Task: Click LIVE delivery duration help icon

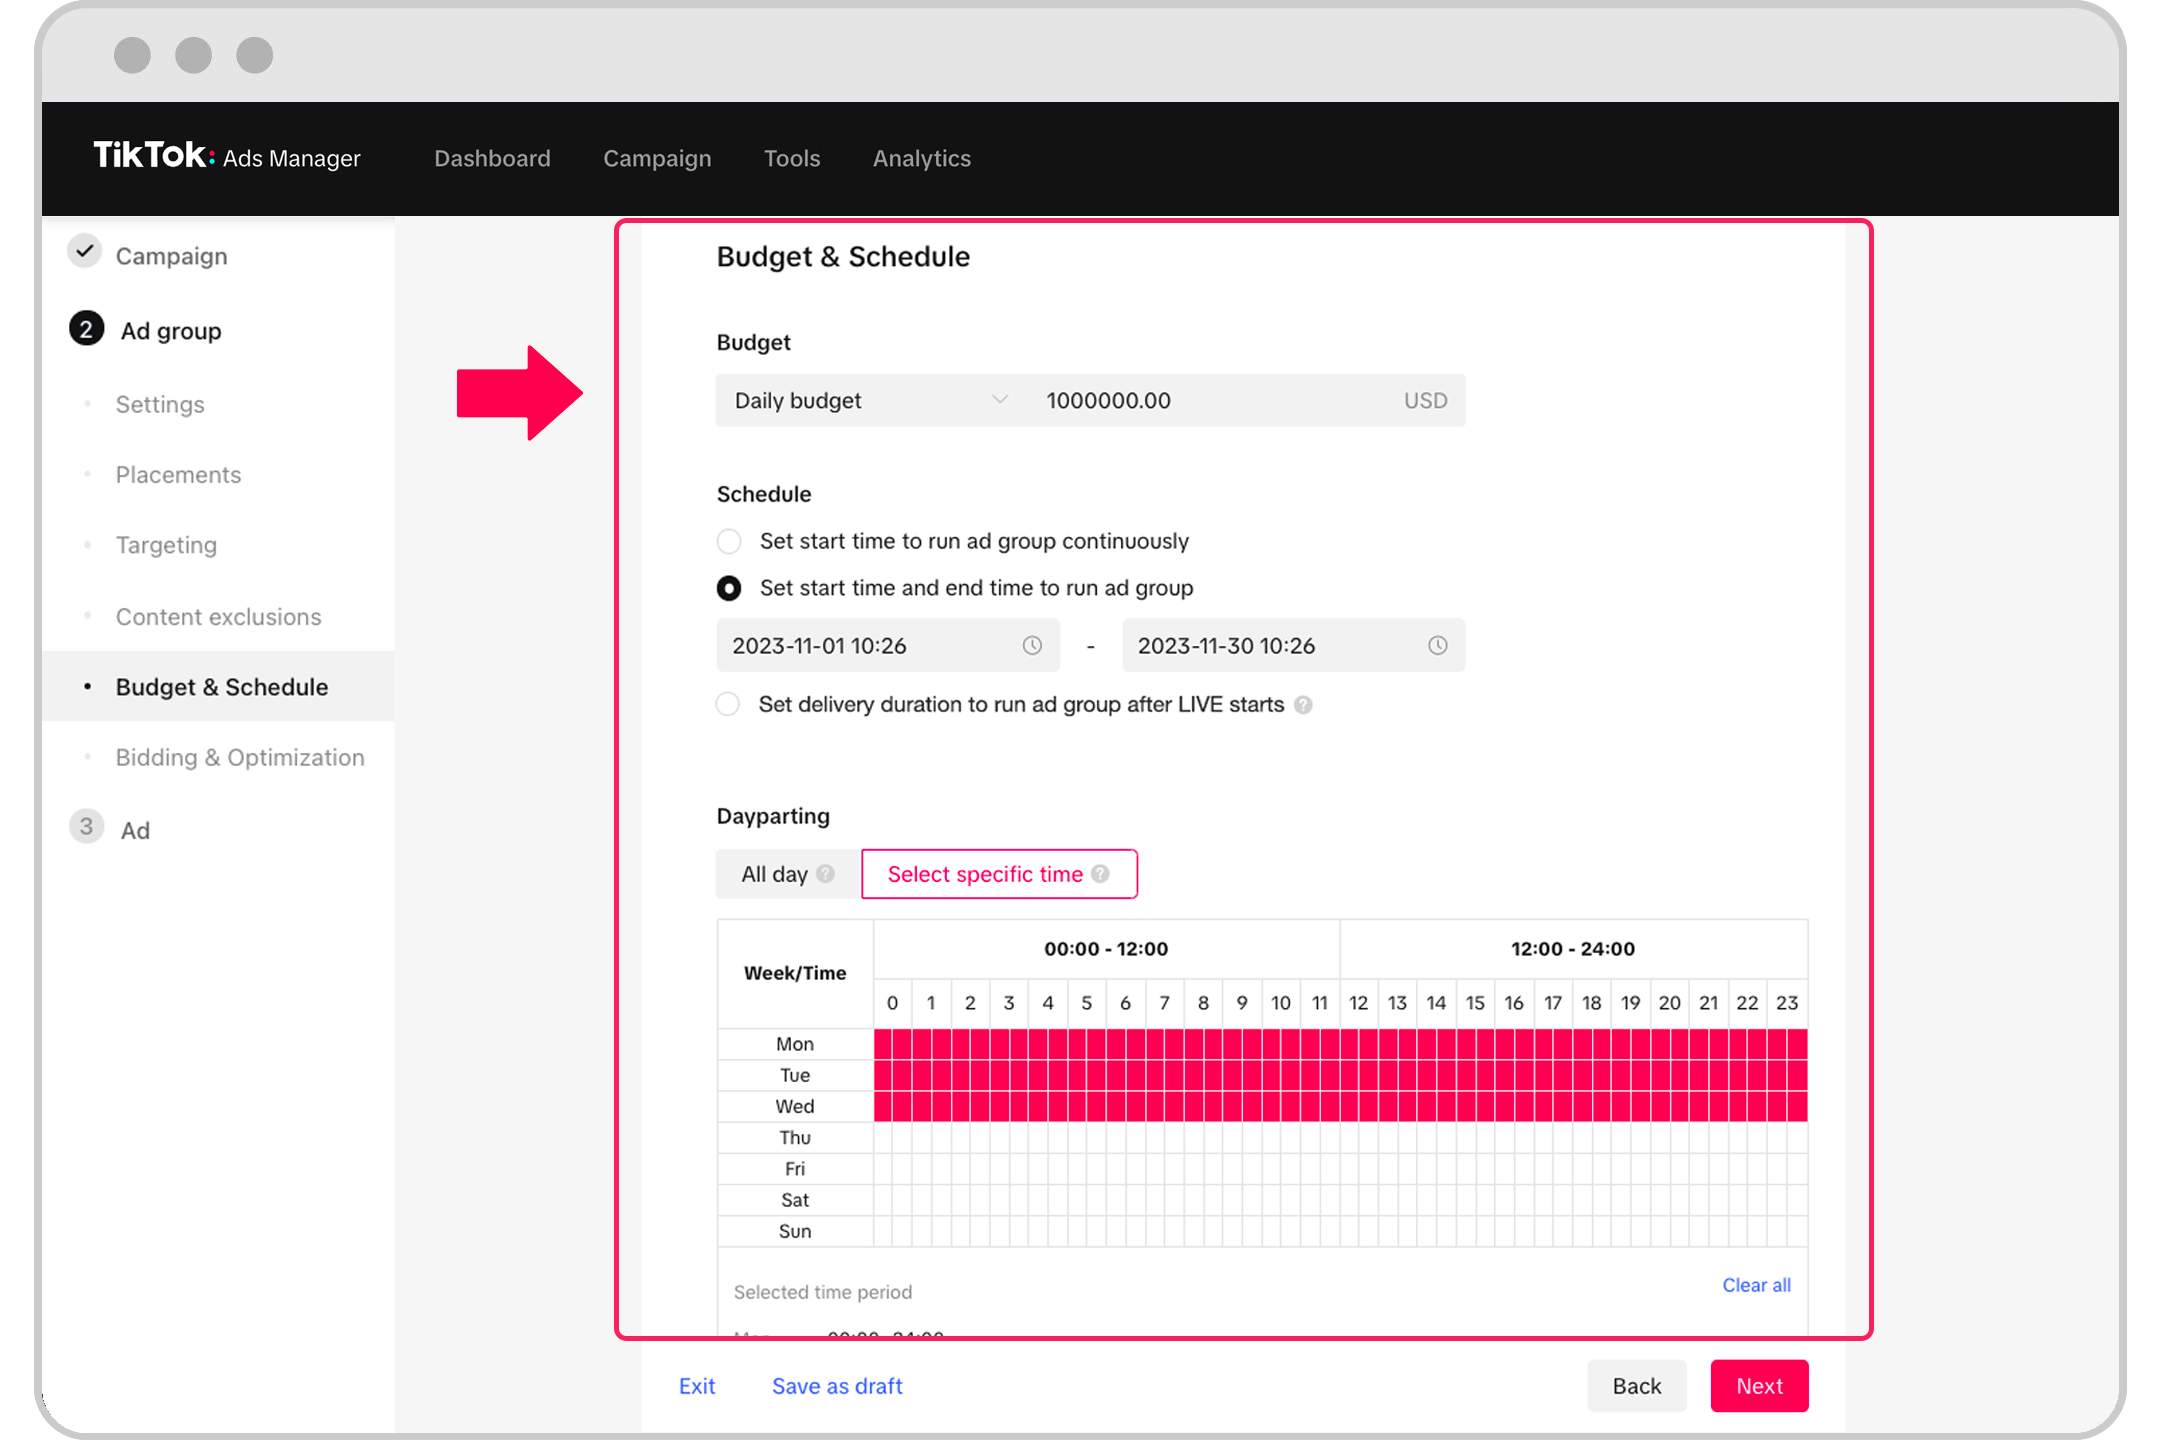Action: (1303, 705)
